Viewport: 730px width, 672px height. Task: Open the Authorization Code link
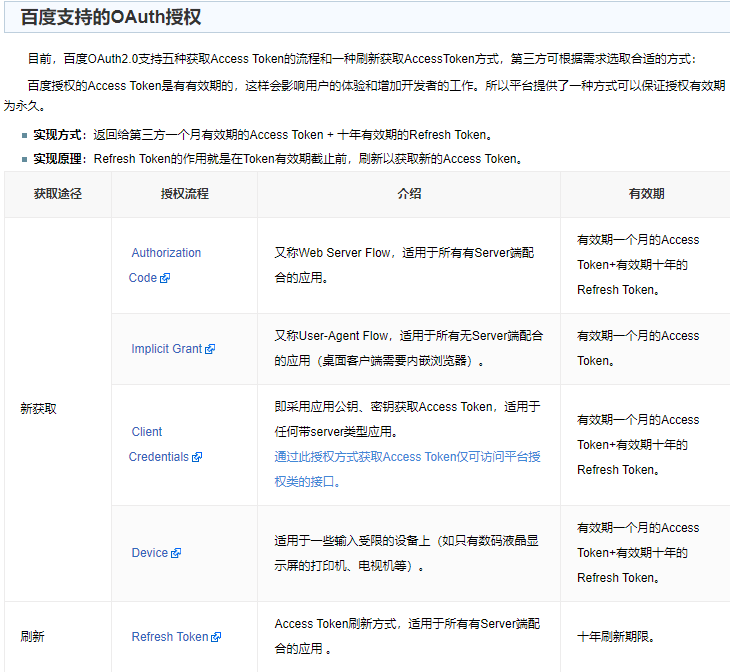[x=165, y=253]
